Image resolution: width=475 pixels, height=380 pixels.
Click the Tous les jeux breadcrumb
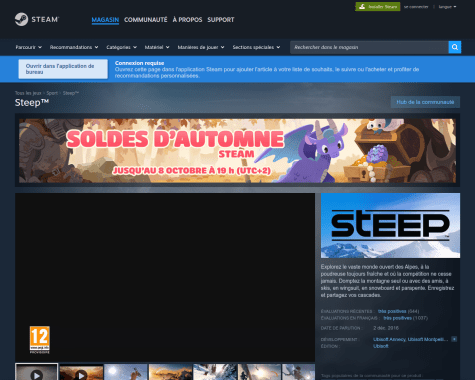tap(28, 93)
